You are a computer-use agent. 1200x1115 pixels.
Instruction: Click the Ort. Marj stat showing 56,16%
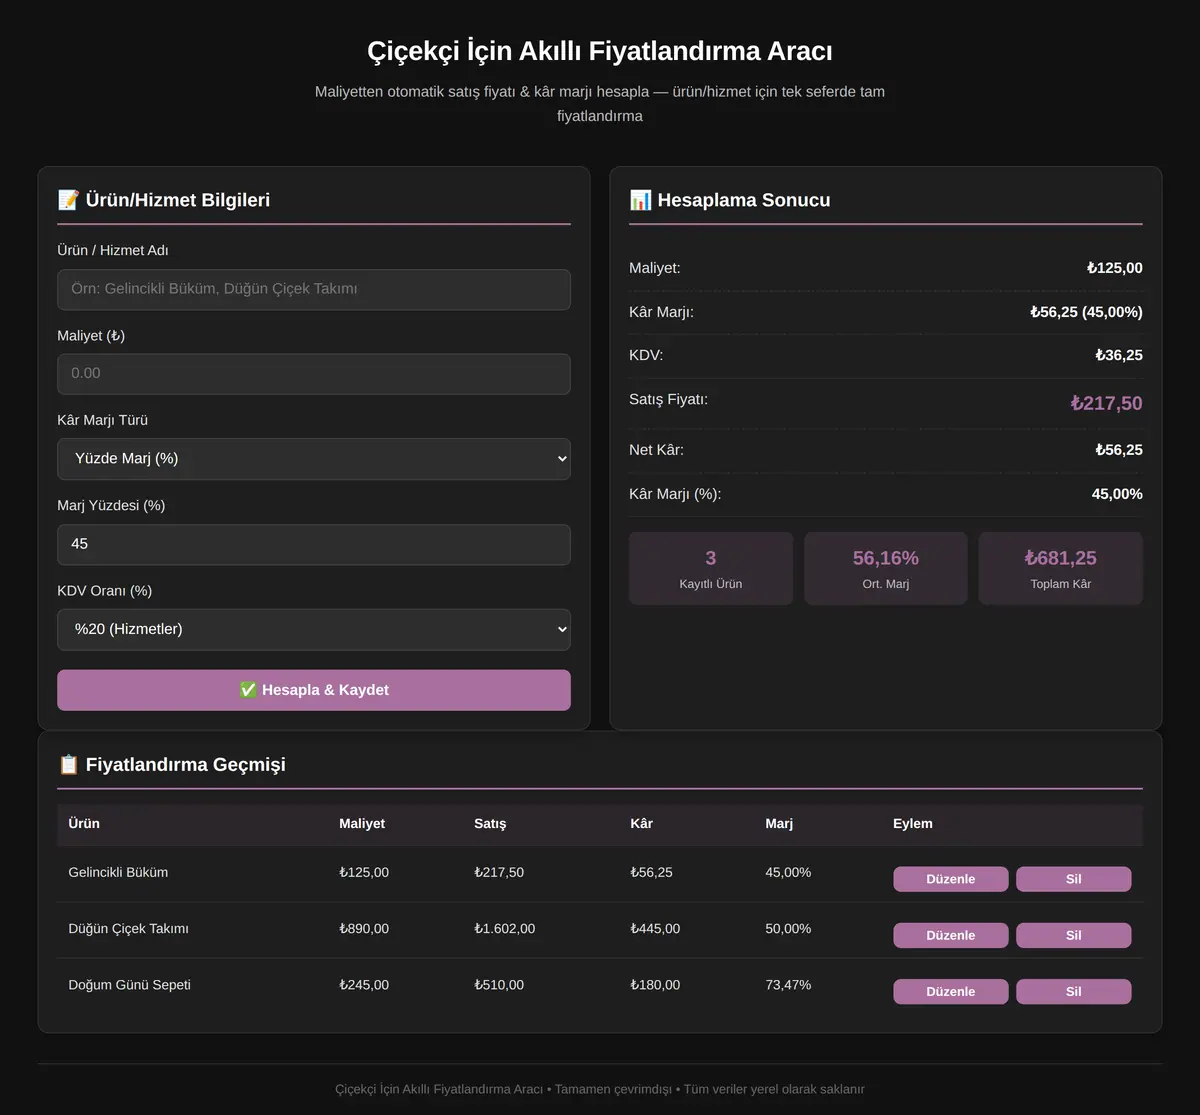pos(886,568)
